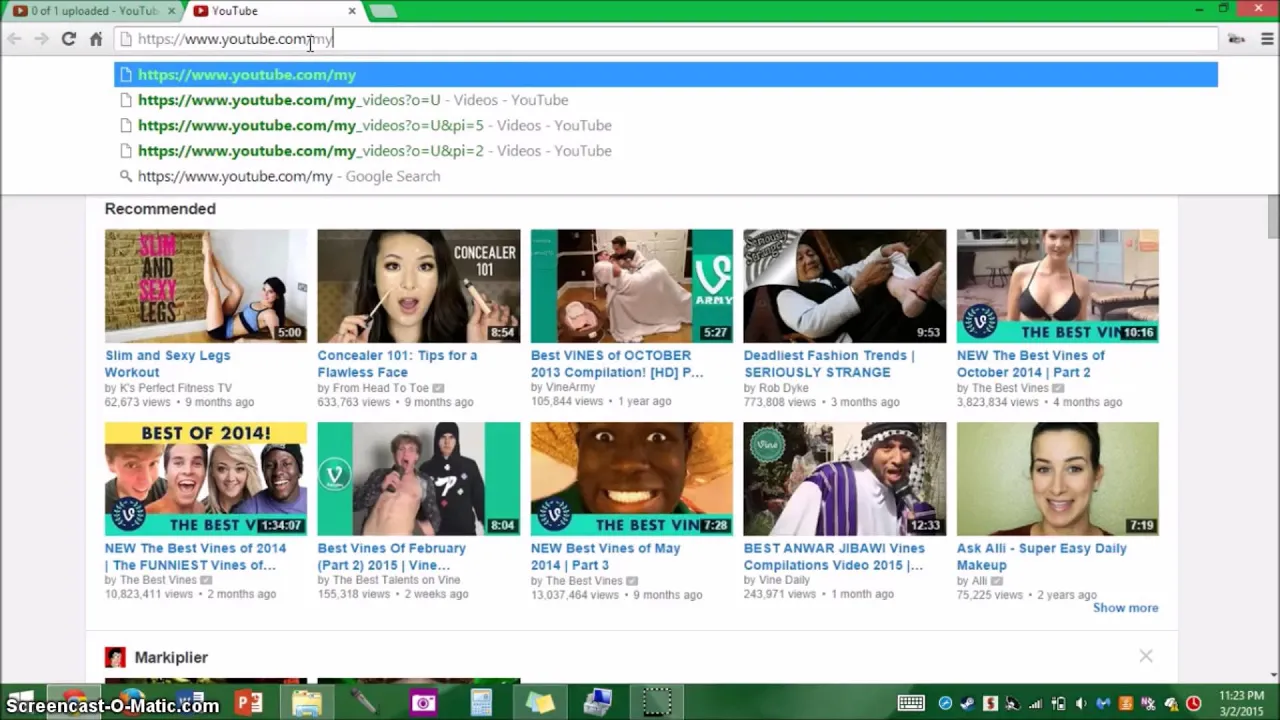
Task: Open Best Vines Of February thumbnail
Action: point(419,479)
